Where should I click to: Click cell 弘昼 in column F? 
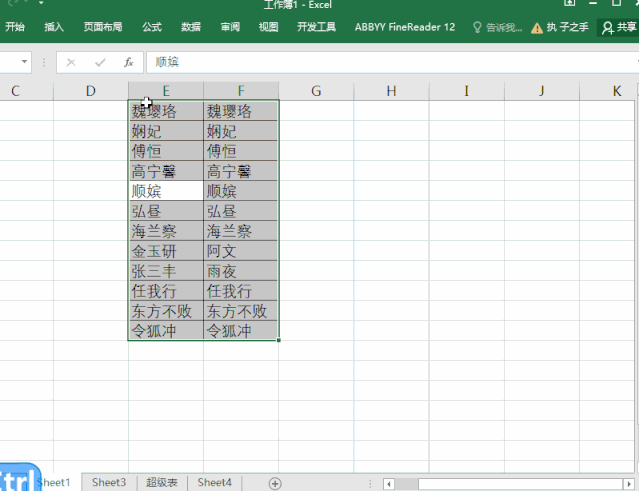(241, 211)
